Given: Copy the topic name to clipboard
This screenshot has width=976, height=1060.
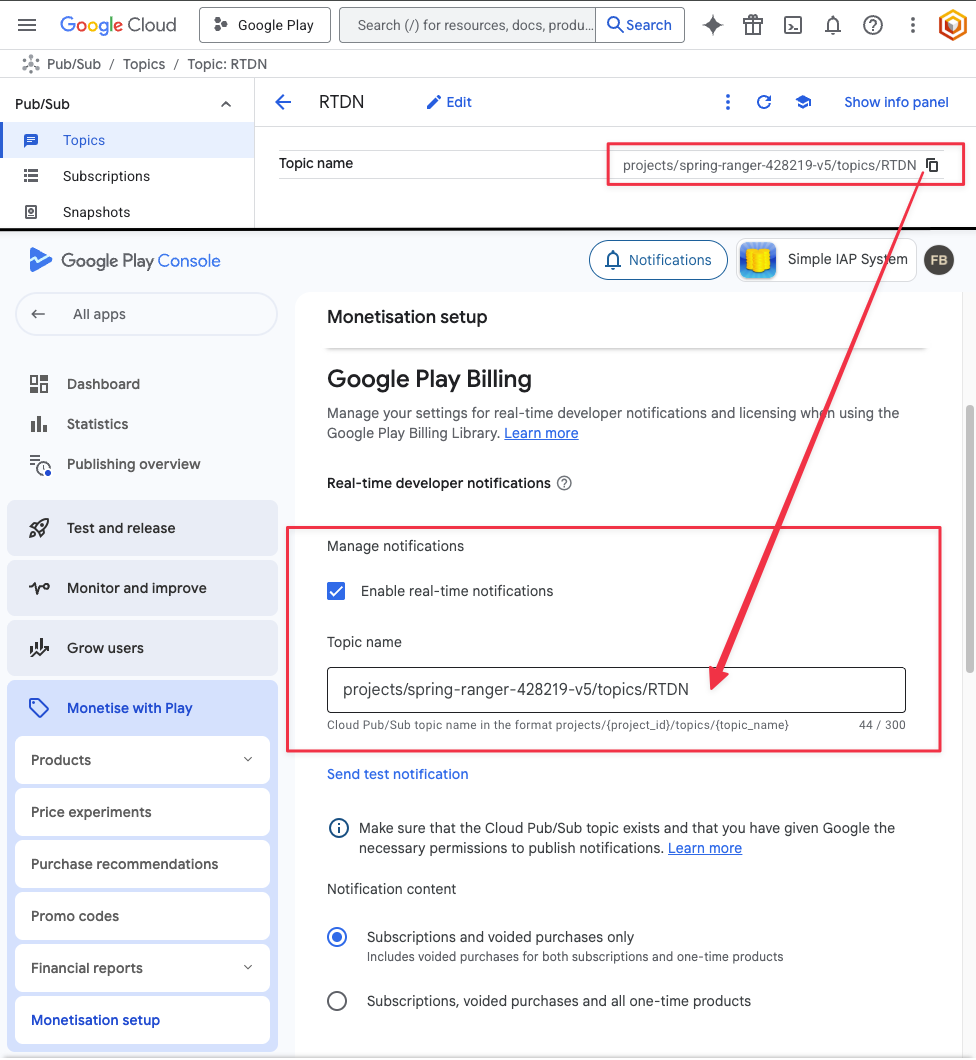Looking at the screenshot, I should [x=932, y=165].
